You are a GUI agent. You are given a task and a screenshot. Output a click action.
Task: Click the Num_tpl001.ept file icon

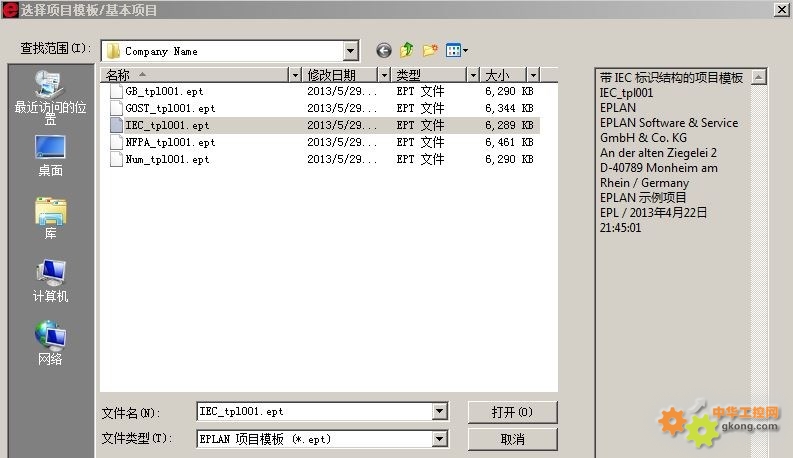point(116,159)
